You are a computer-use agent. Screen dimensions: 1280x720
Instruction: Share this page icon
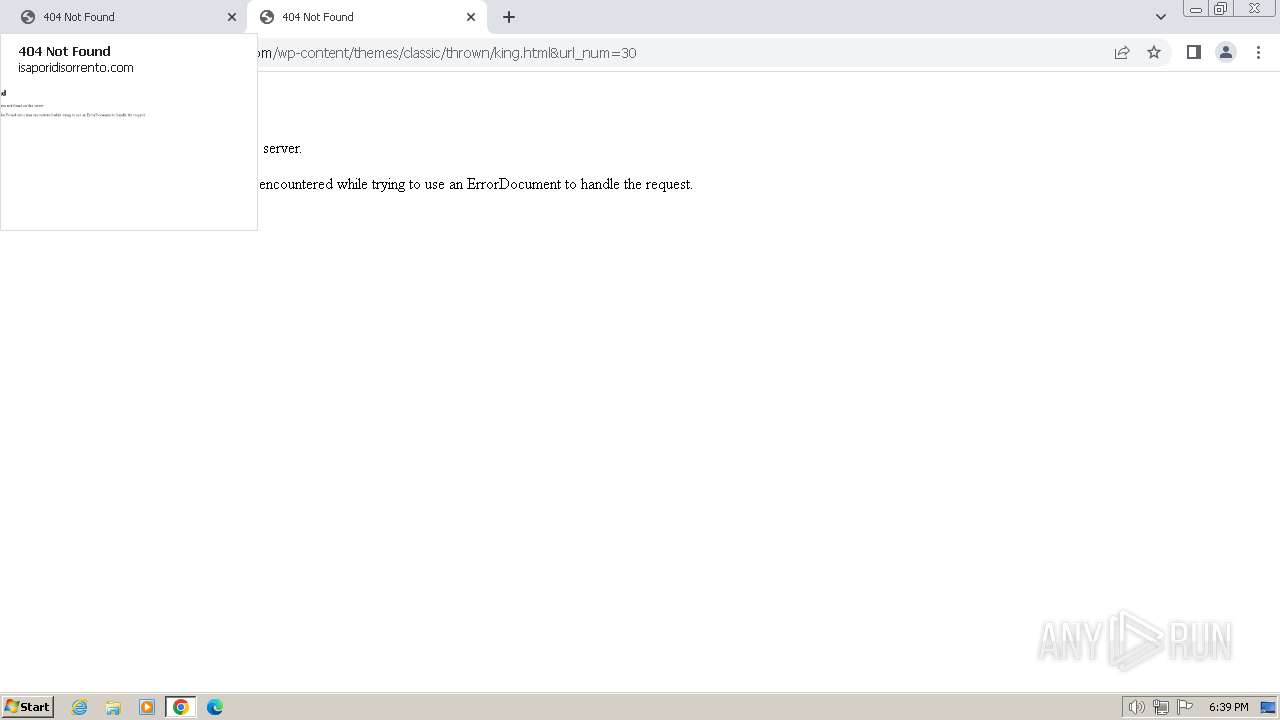point(1122,53)
